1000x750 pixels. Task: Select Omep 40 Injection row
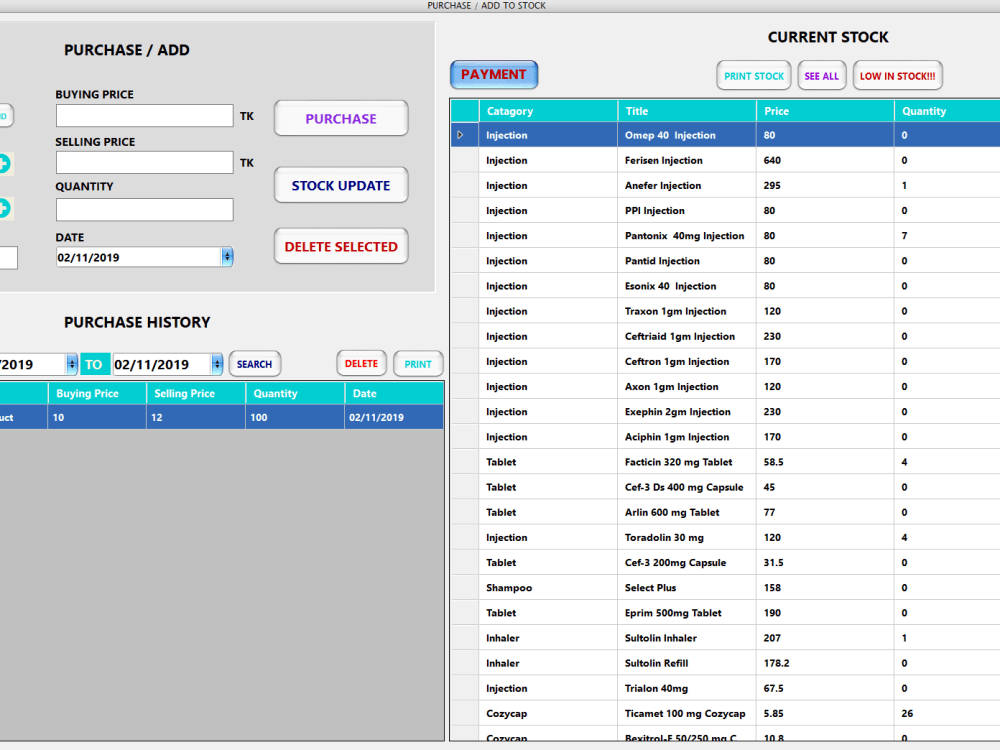(726, 135)
